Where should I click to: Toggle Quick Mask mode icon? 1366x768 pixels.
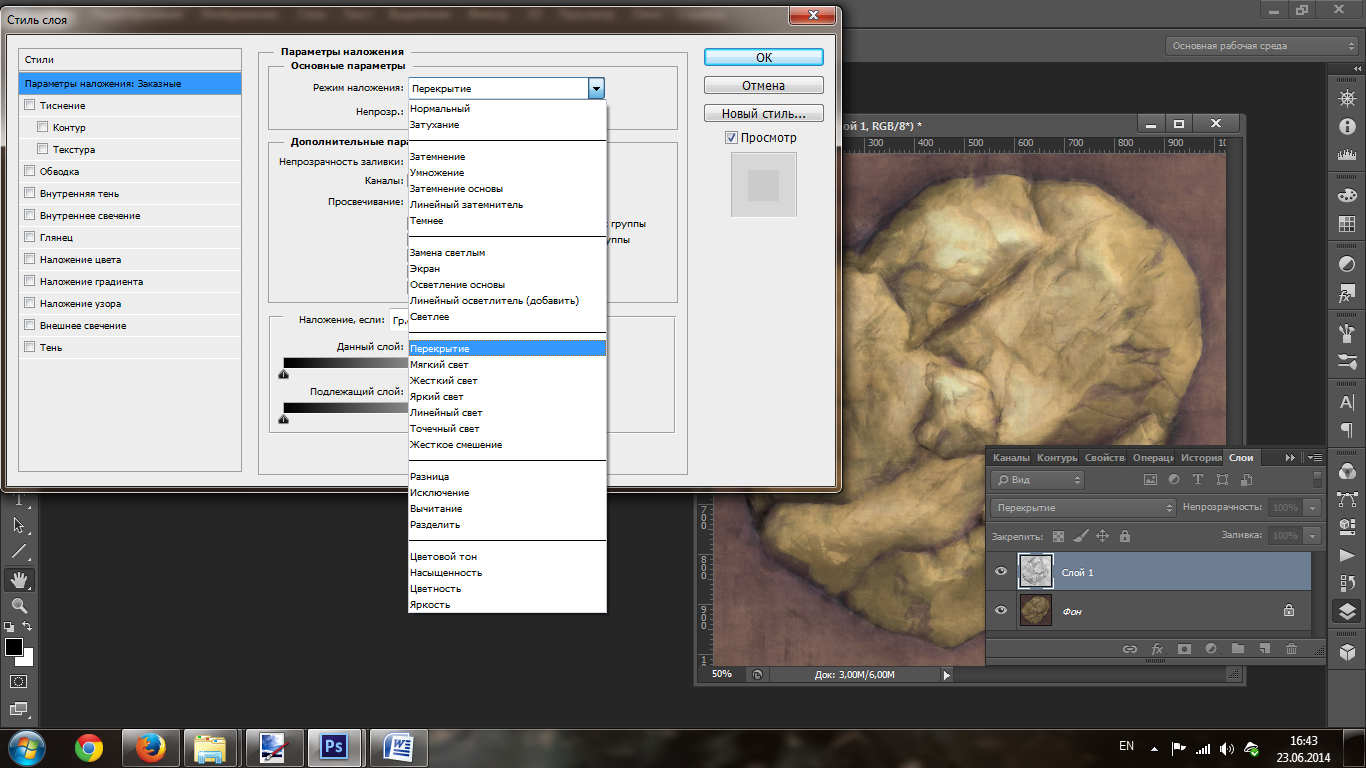[x=19, y=681]
